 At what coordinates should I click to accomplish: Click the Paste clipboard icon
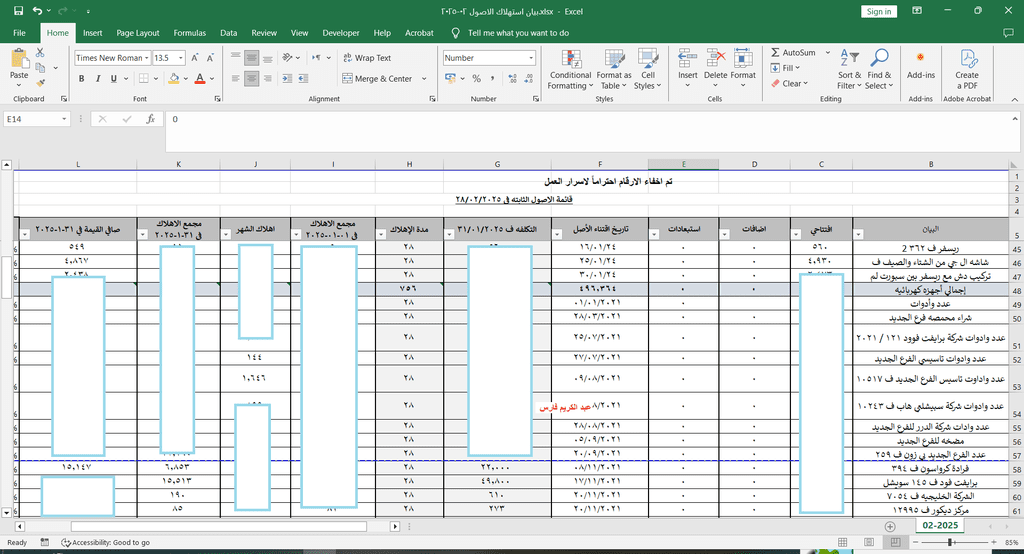tap(19, 59)
